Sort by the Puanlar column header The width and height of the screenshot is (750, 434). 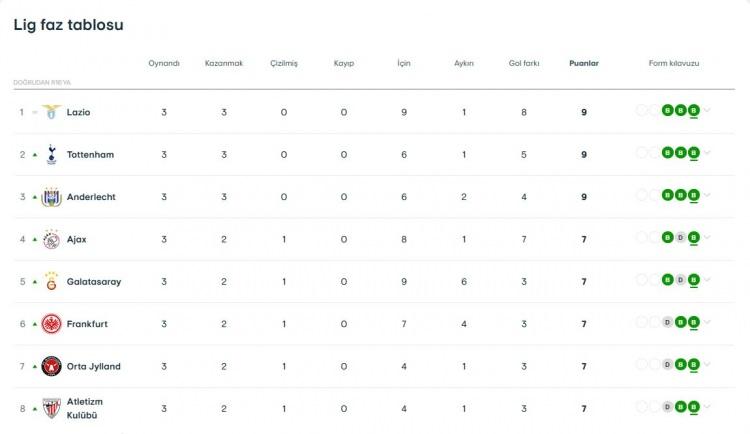coord(584,63)
